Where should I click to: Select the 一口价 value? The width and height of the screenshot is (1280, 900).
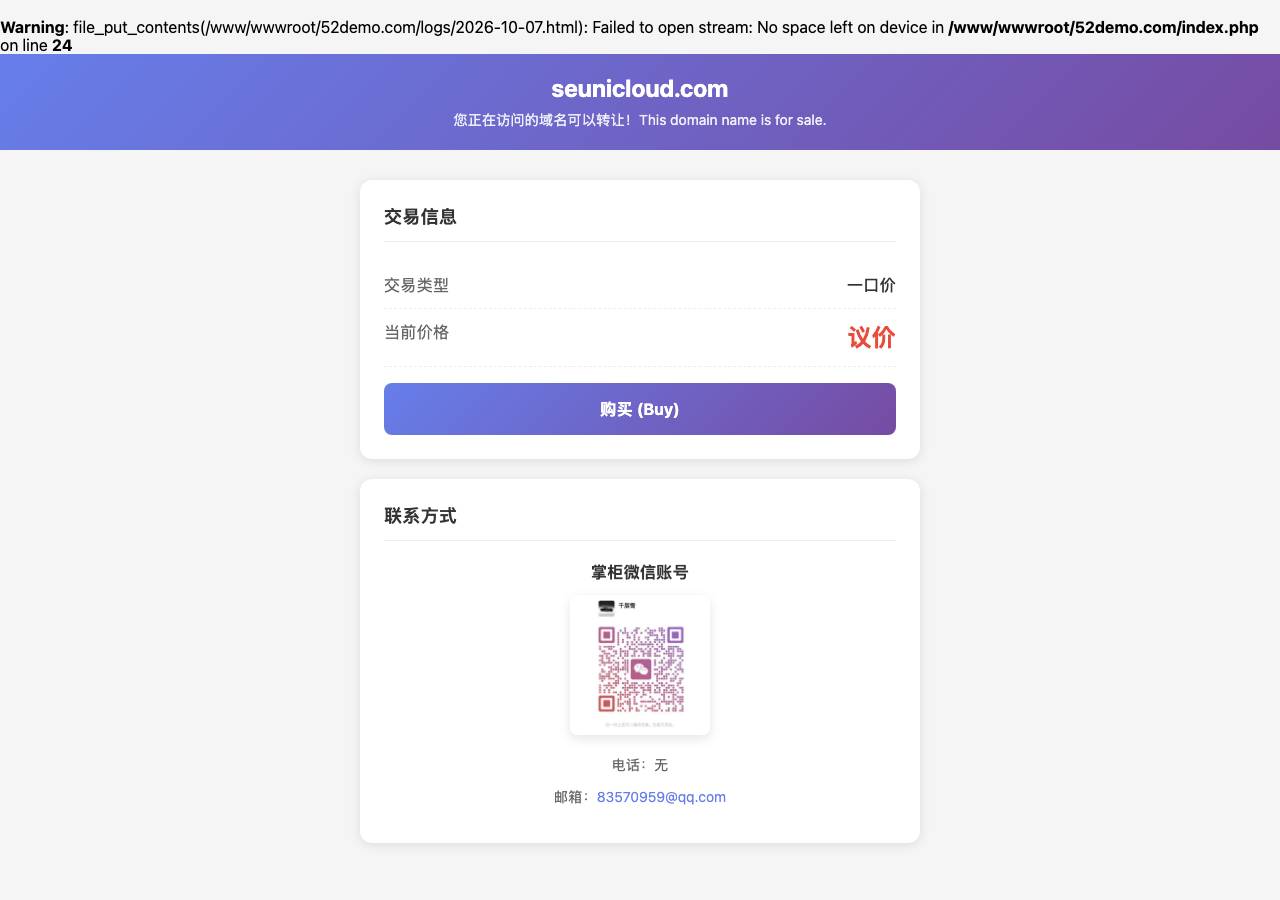coord(871,285)
